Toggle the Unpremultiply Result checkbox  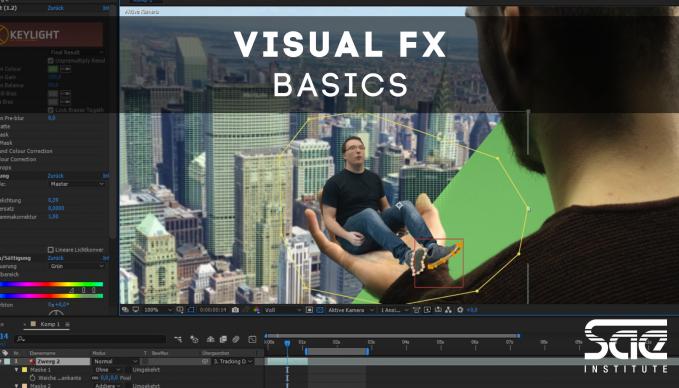coord(50,61)
